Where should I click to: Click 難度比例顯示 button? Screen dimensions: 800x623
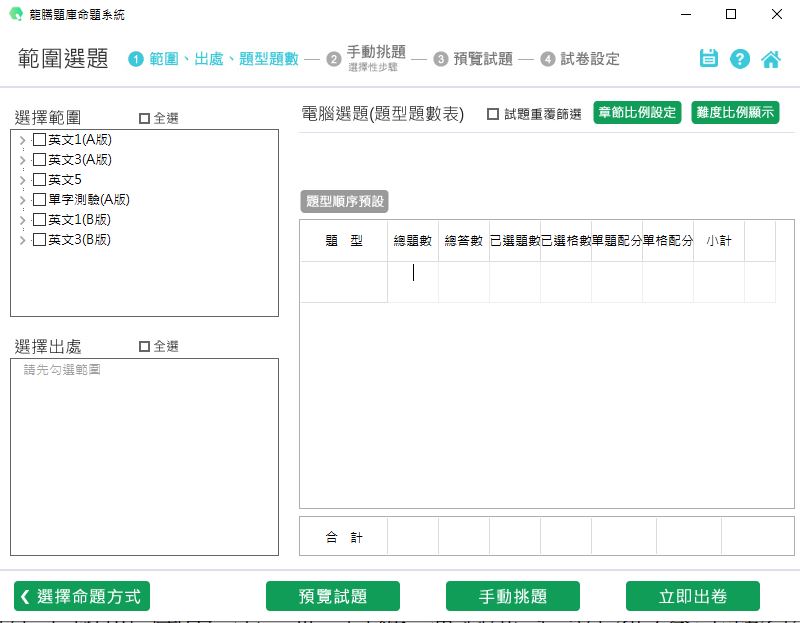point(735,112)
